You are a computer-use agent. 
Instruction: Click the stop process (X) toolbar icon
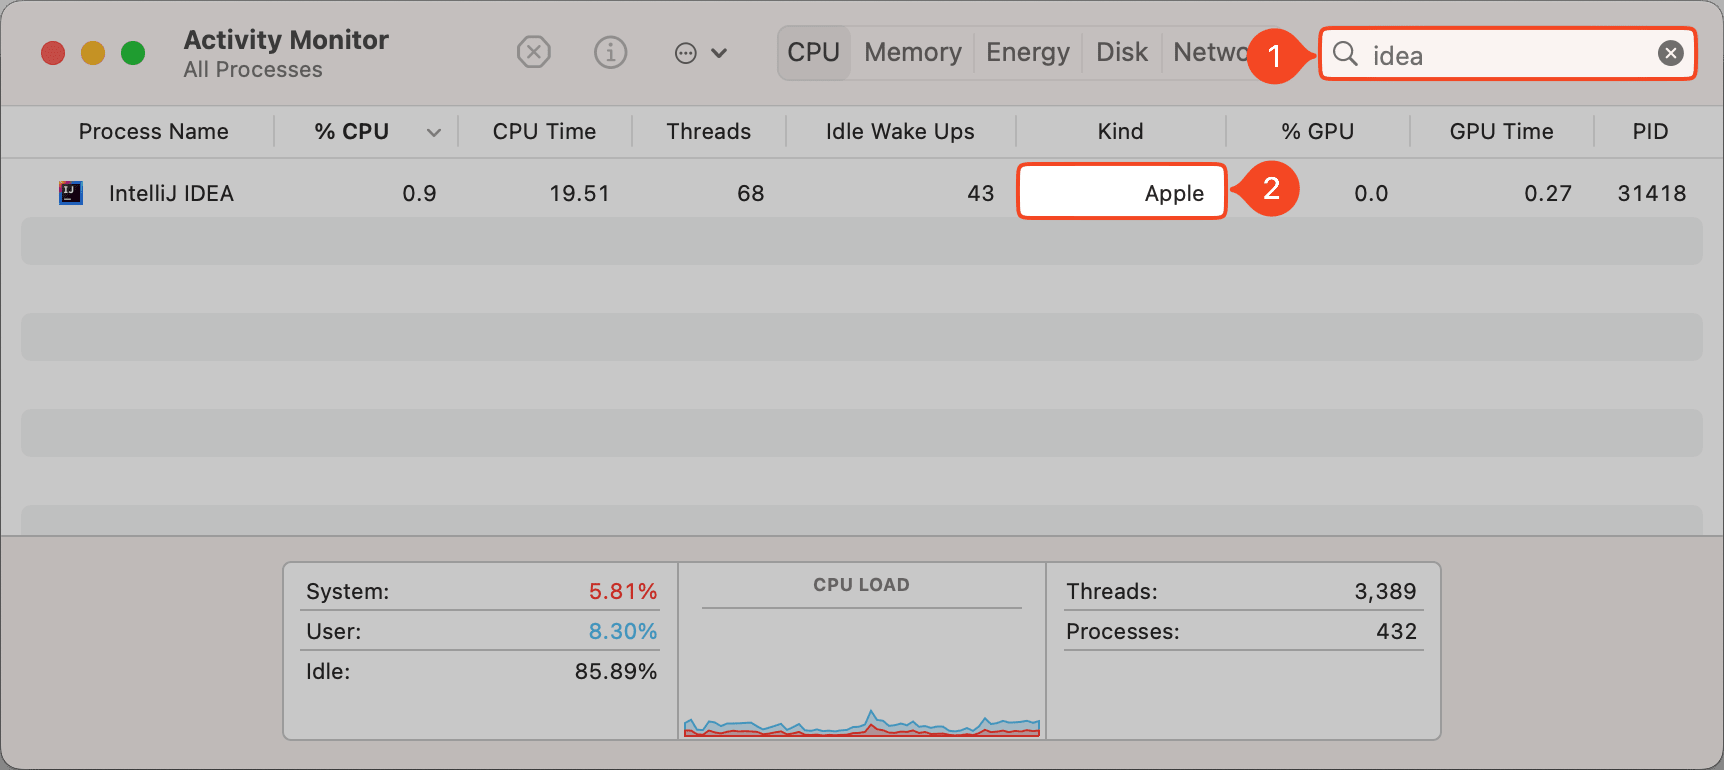click(533, 52)
